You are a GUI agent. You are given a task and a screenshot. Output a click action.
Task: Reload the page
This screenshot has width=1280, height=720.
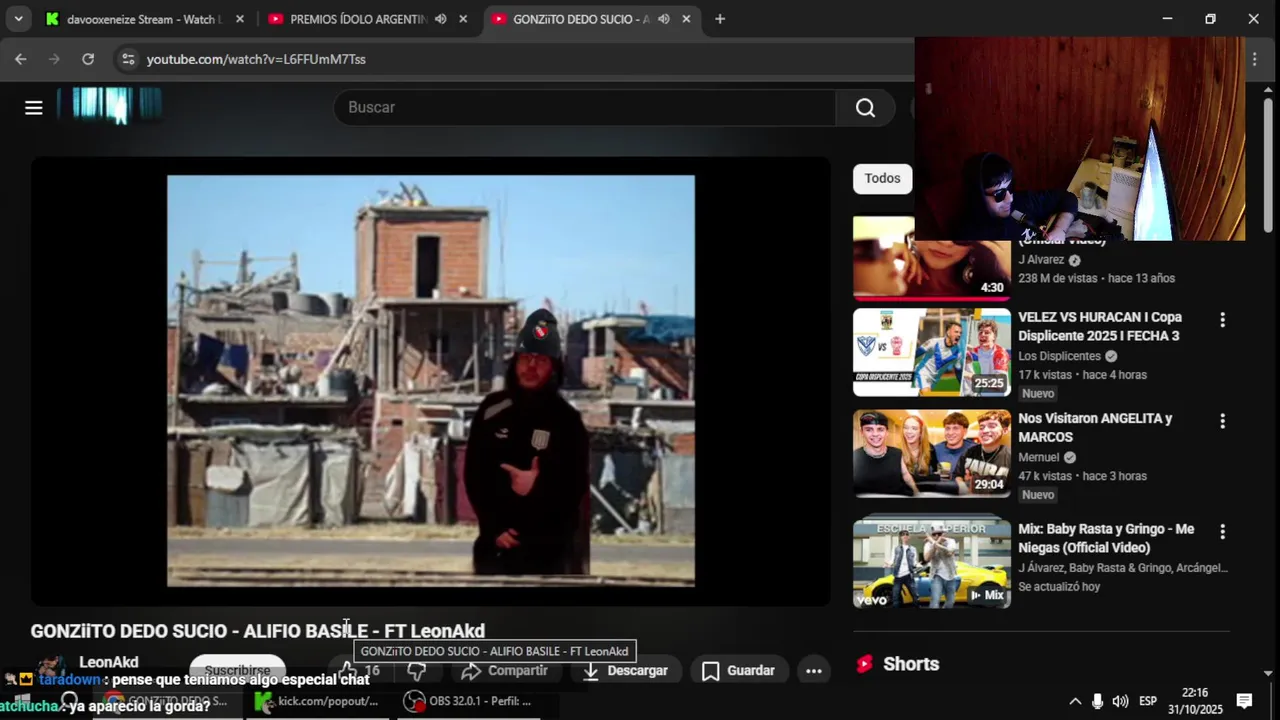click(x=88, y=59)
